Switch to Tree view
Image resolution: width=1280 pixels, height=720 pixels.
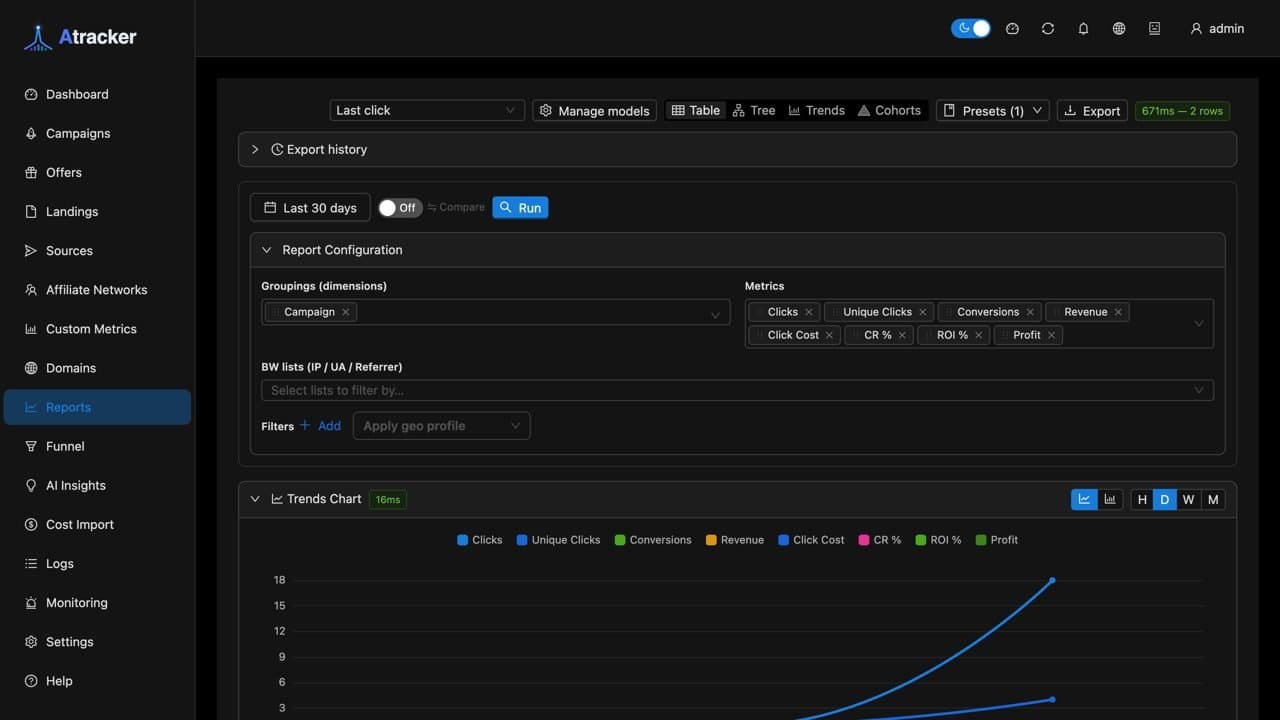(754, 110)
